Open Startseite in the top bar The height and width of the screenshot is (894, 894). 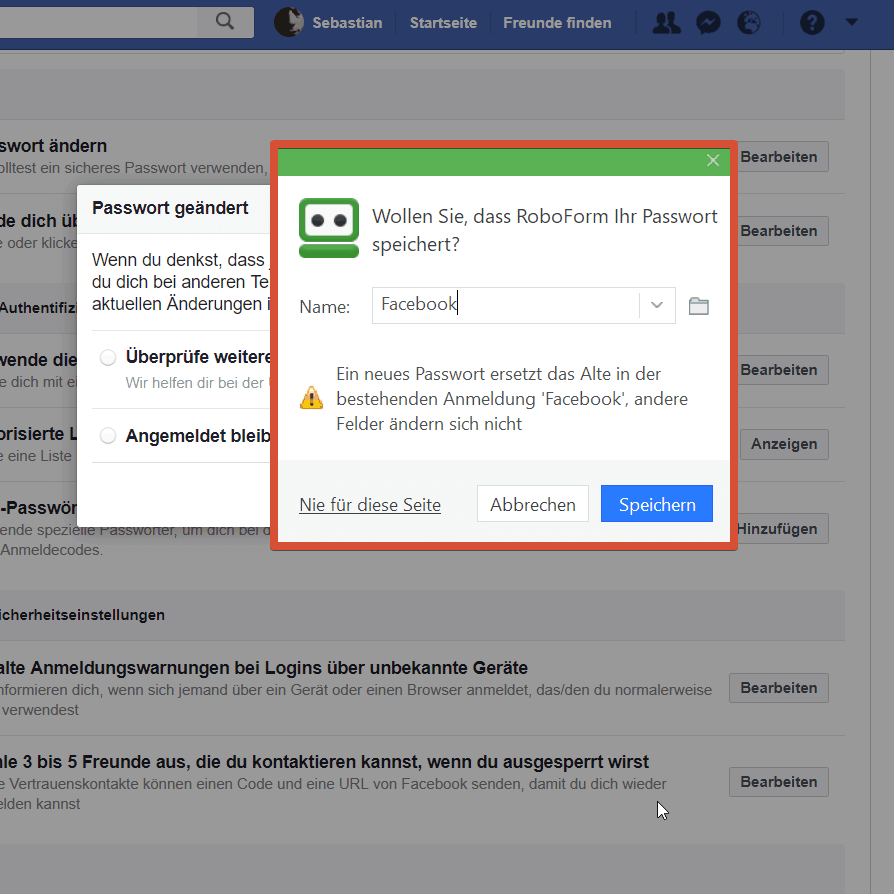tap(443, 23)
